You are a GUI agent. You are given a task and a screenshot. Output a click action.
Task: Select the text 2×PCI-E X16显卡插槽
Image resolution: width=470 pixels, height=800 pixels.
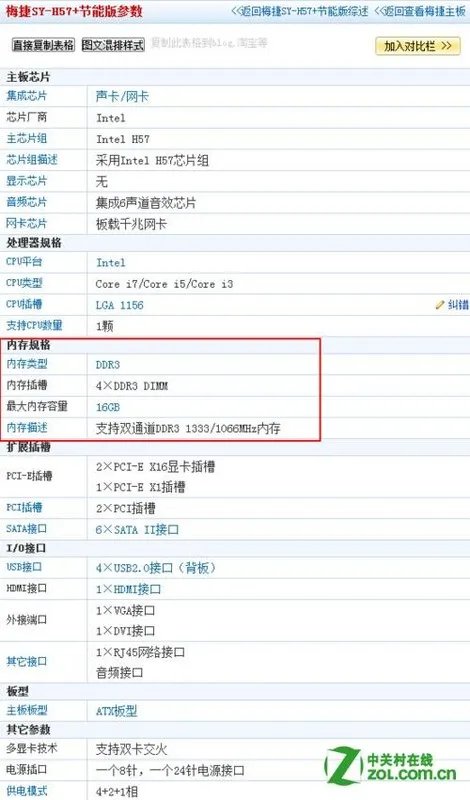155,466
